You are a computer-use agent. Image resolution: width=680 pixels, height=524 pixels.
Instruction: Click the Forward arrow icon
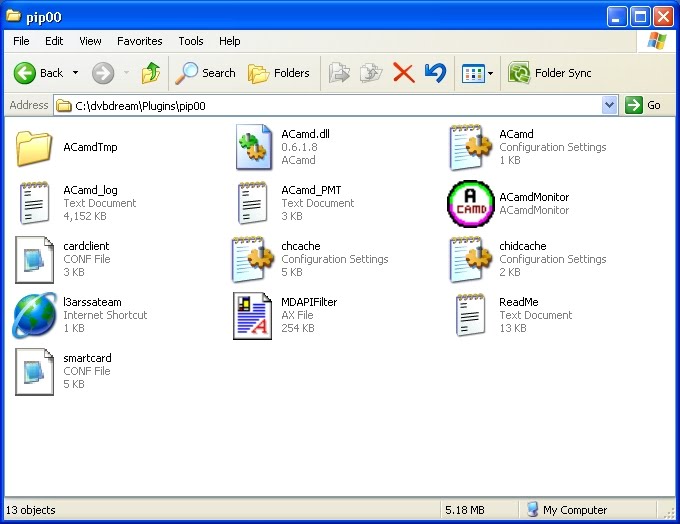pyautogui.click(x=103, y=72)
